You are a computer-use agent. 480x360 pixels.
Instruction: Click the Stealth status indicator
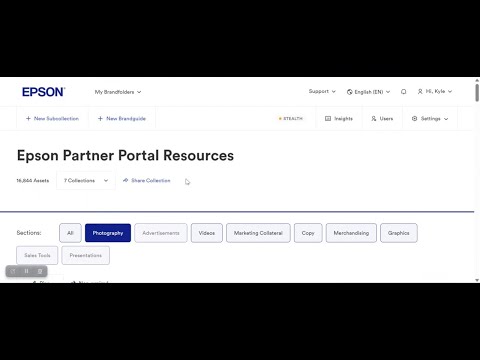coord(291,119)
